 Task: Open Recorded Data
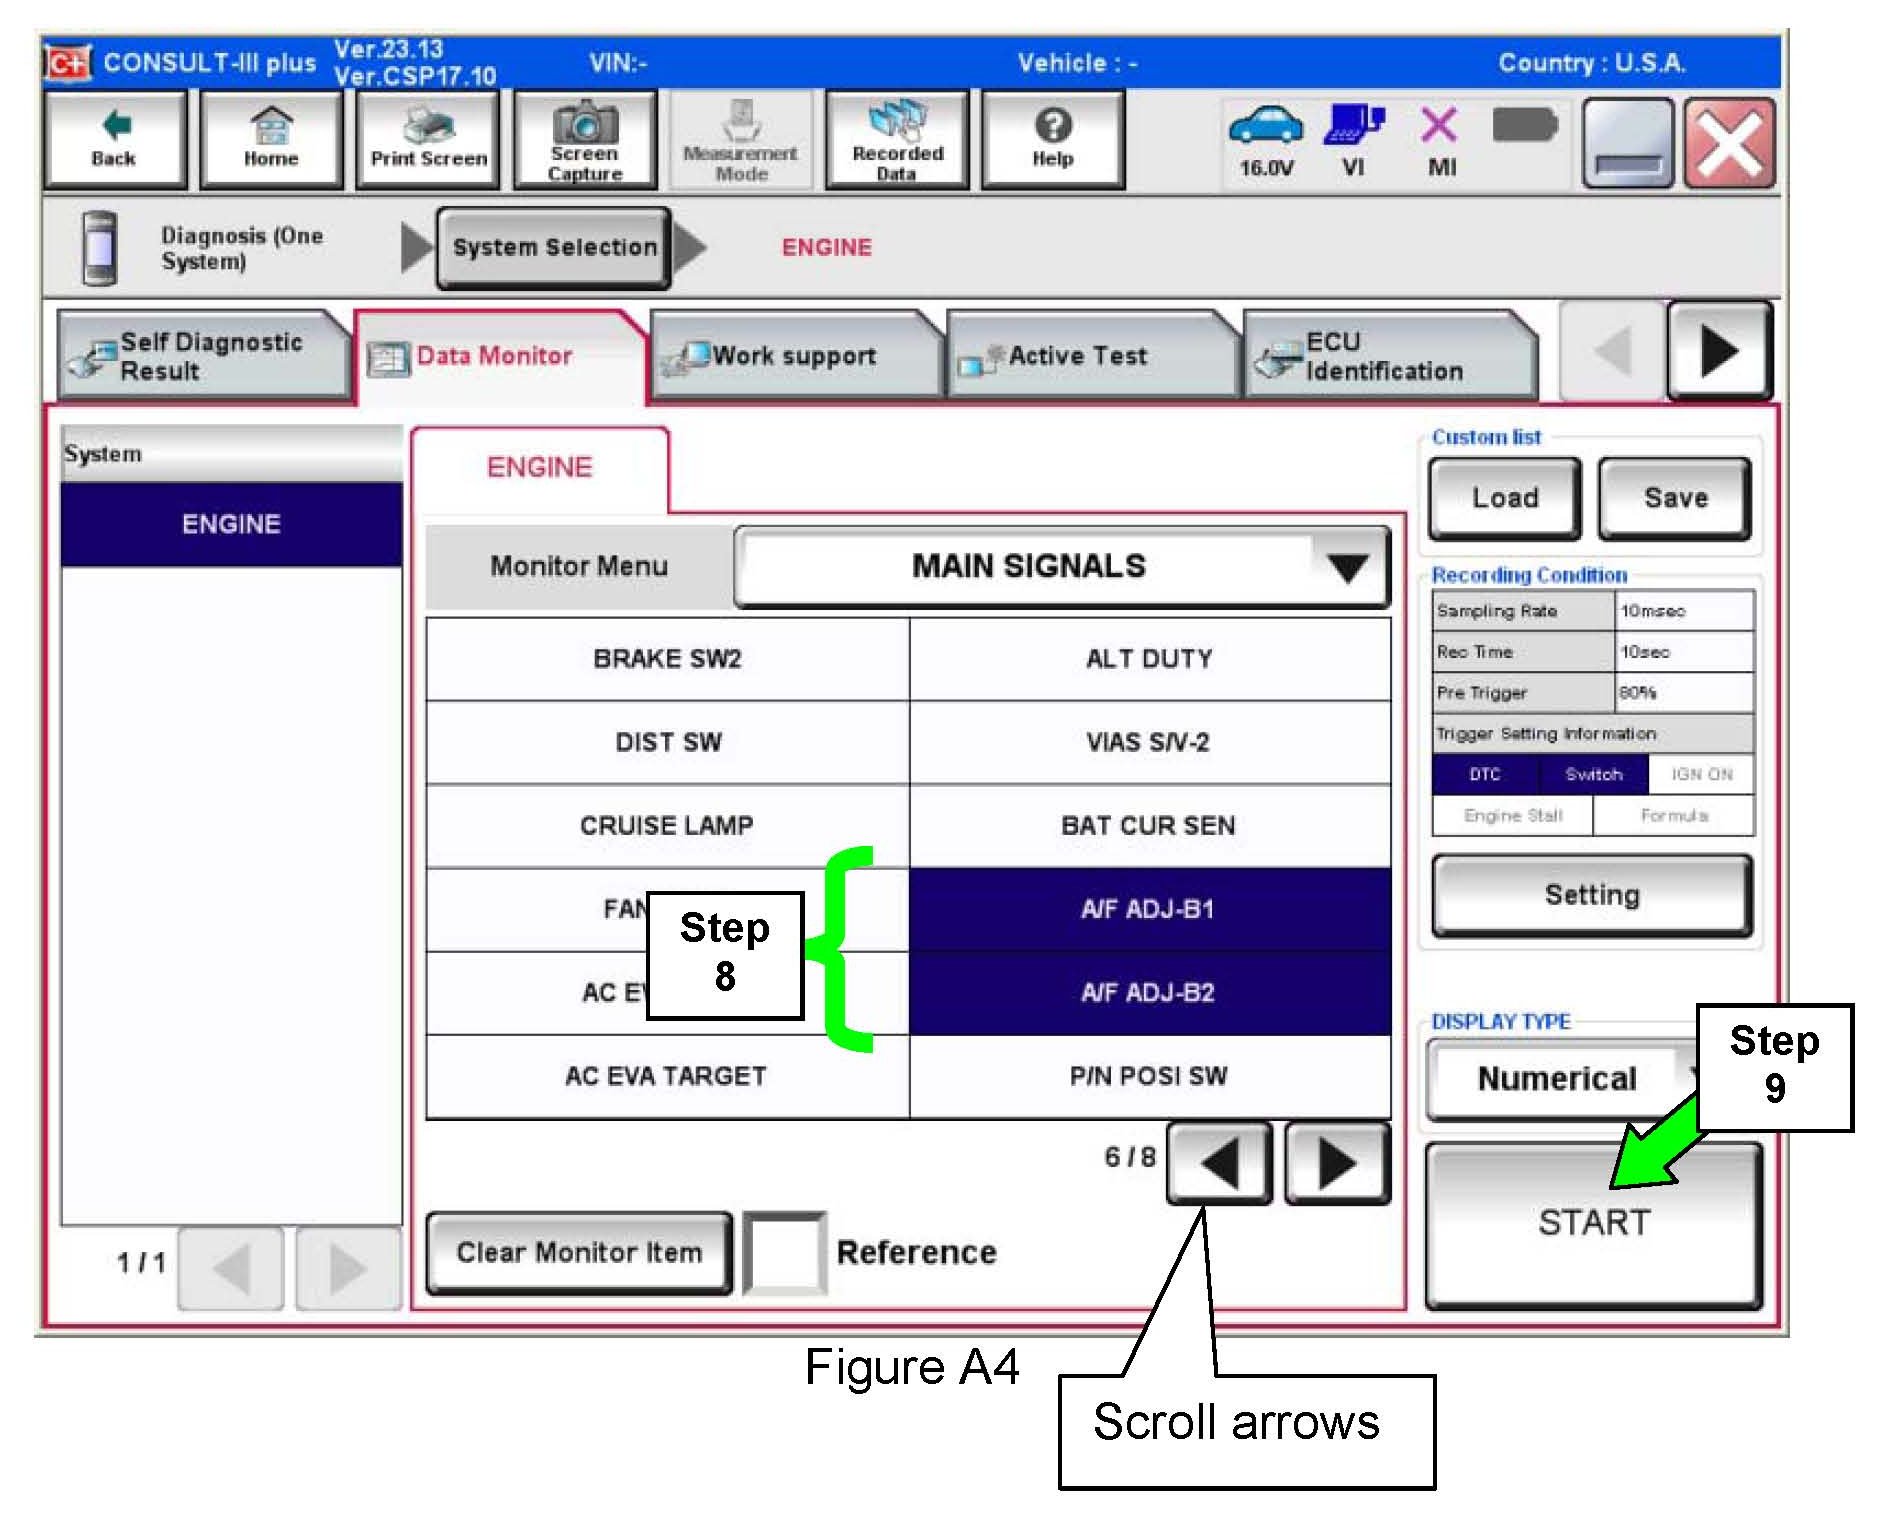tap(897, 140)
